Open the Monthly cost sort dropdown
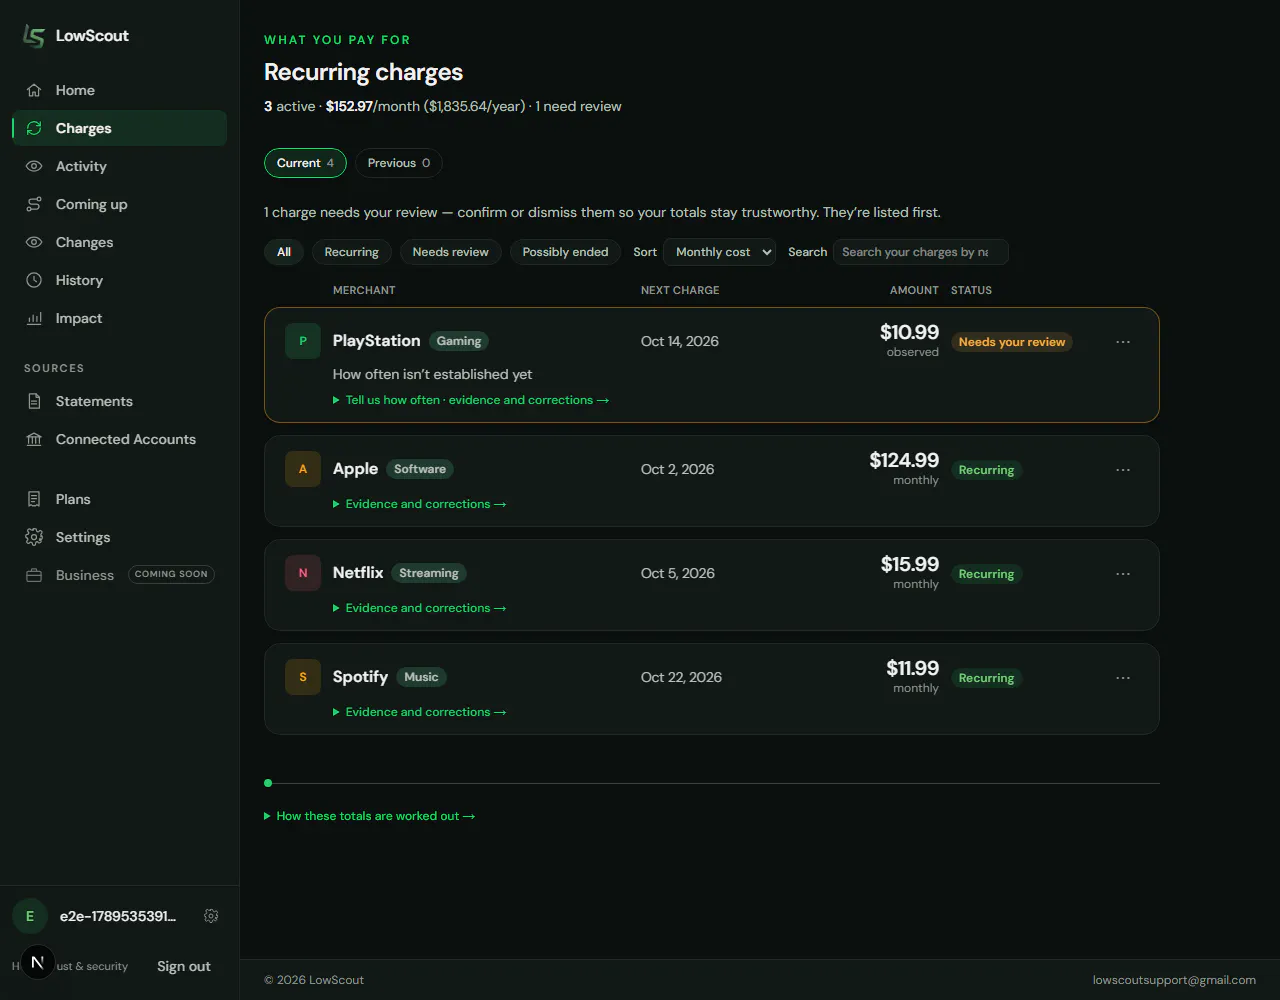This screenshot has width=1280, height=1000. [x=719, y=252]
